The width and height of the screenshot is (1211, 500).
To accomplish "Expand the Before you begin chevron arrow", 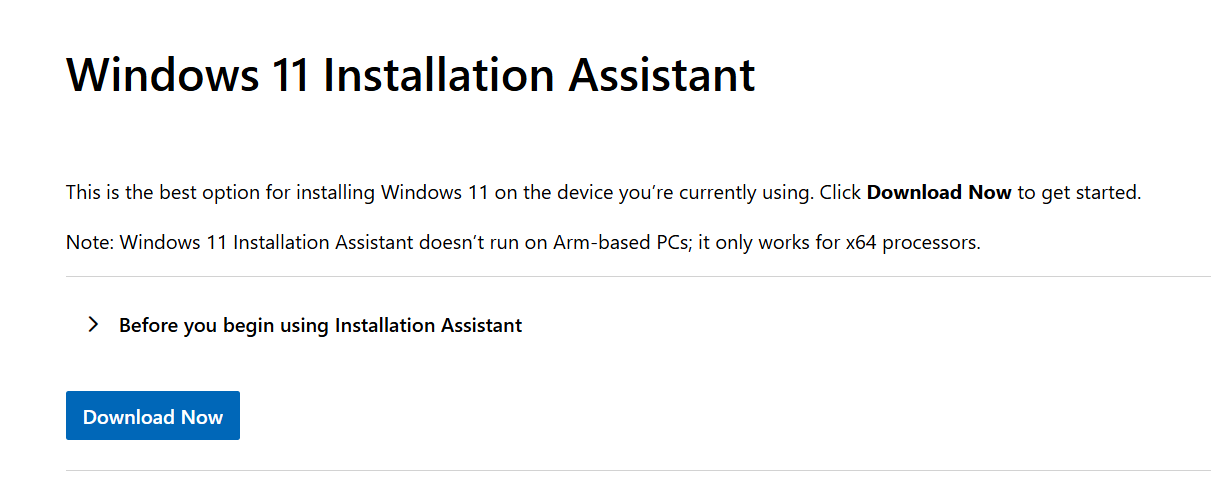I will [x=93, y=324].
